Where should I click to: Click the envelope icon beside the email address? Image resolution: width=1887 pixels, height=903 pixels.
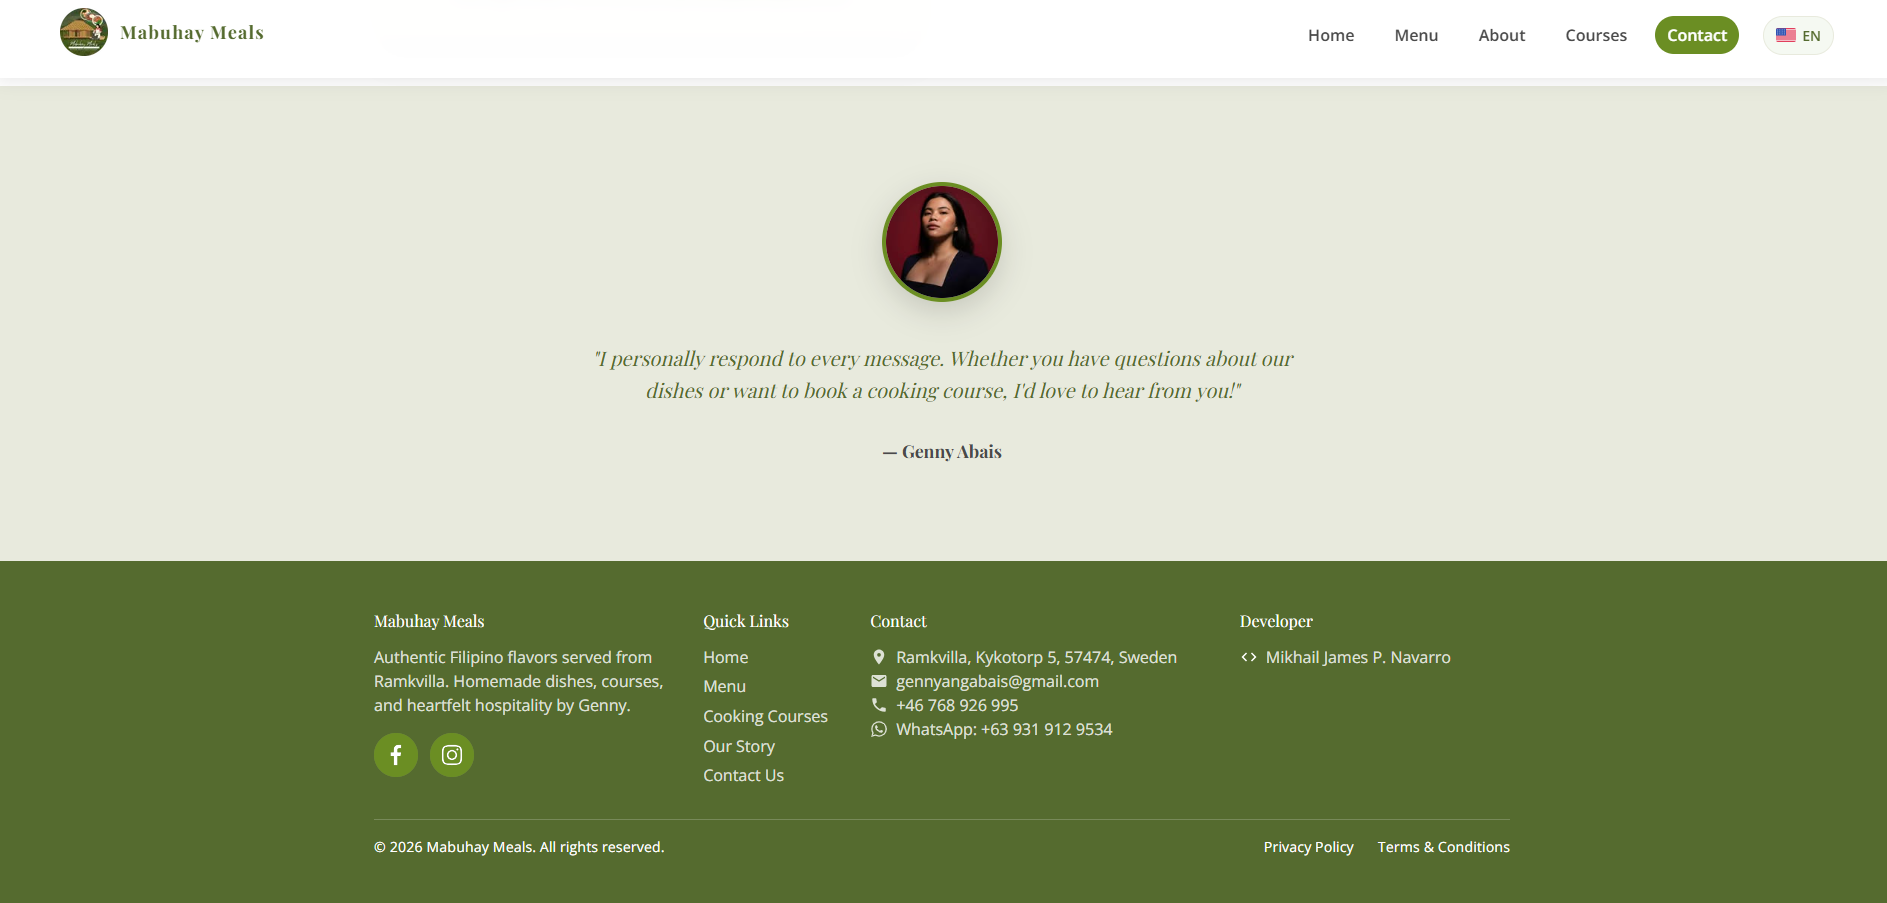pyautogui.click(x=879, y=681)
